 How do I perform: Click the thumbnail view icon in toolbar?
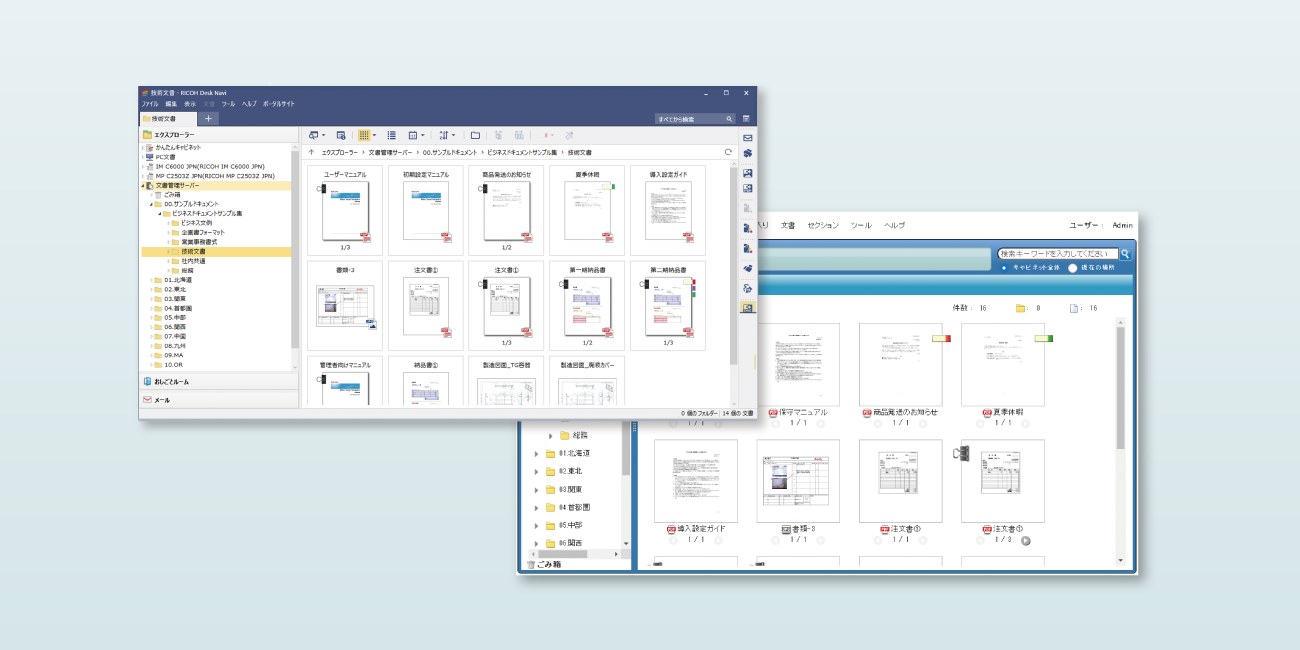click(365, 135)
